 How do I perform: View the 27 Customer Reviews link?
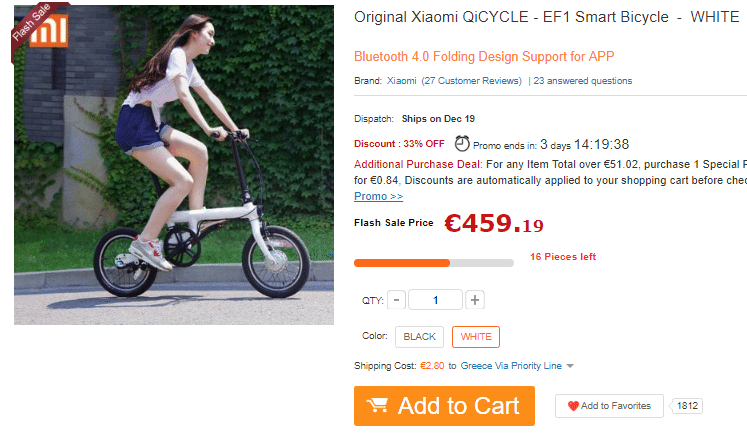click(472, 81)
